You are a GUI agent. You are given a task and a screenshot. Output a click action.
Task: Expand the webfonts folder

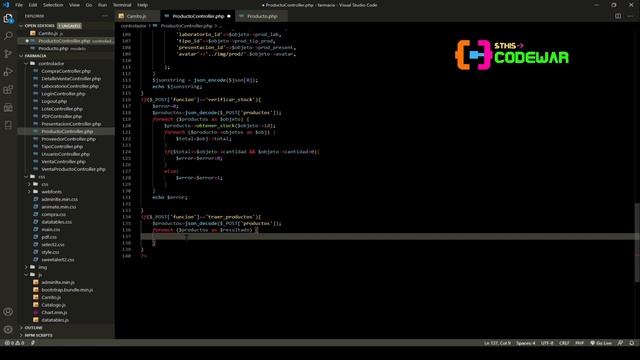[51, 192]
